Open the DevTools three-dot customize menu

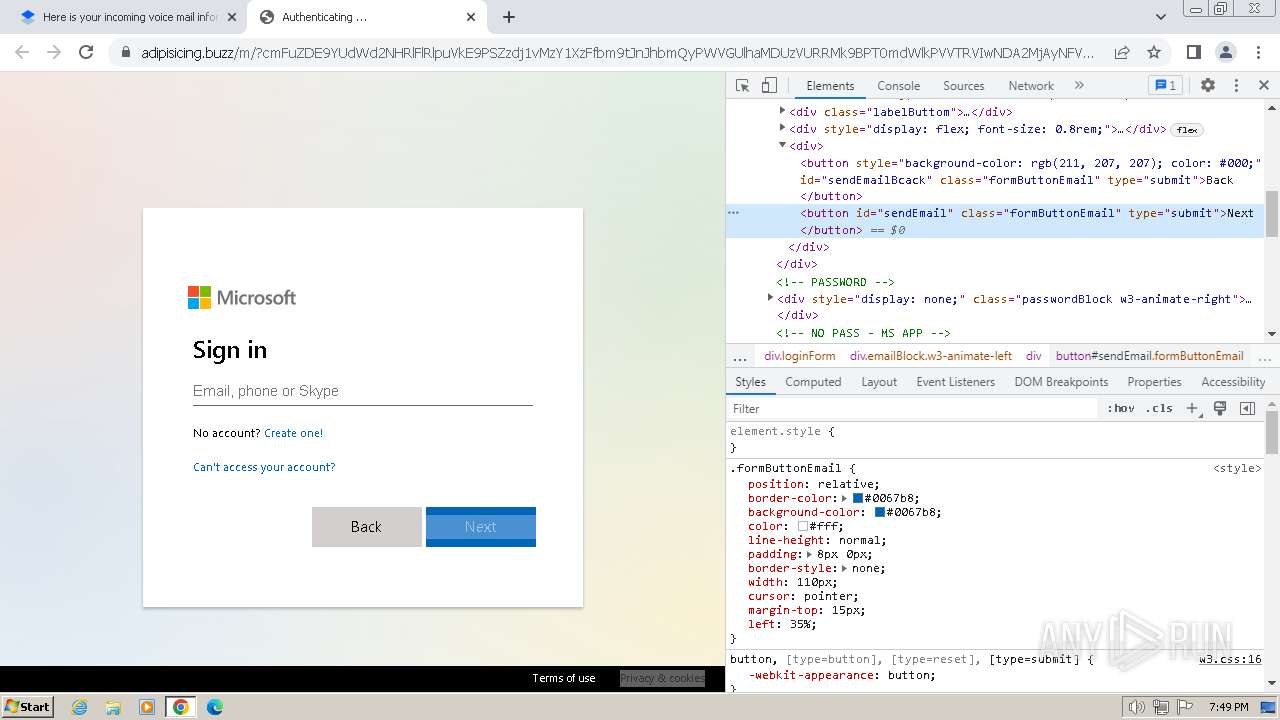1236,85
